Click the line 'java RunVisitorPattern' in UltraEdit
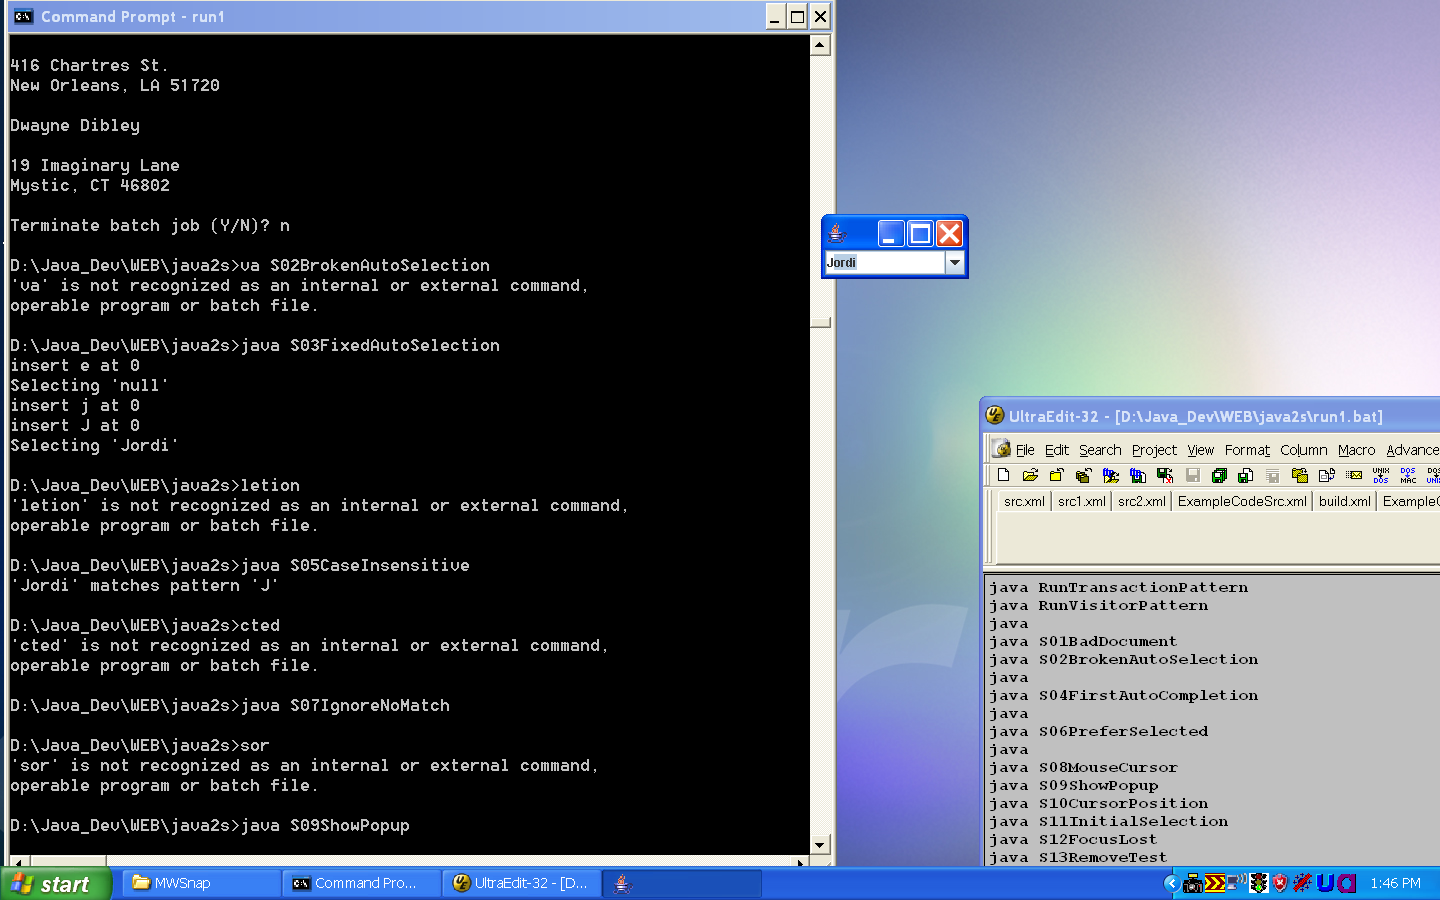 coord(1098,605)
